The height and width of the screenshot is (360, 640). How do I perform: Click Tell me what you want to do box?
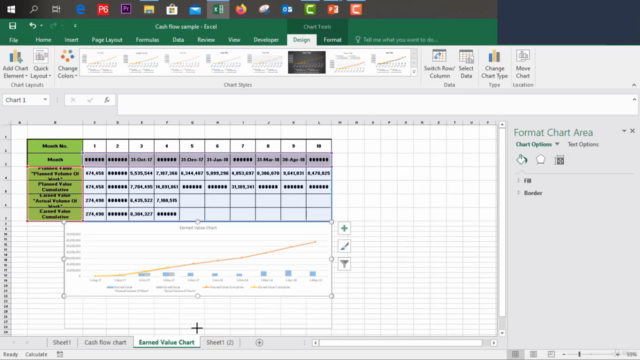tap(400, 40)
